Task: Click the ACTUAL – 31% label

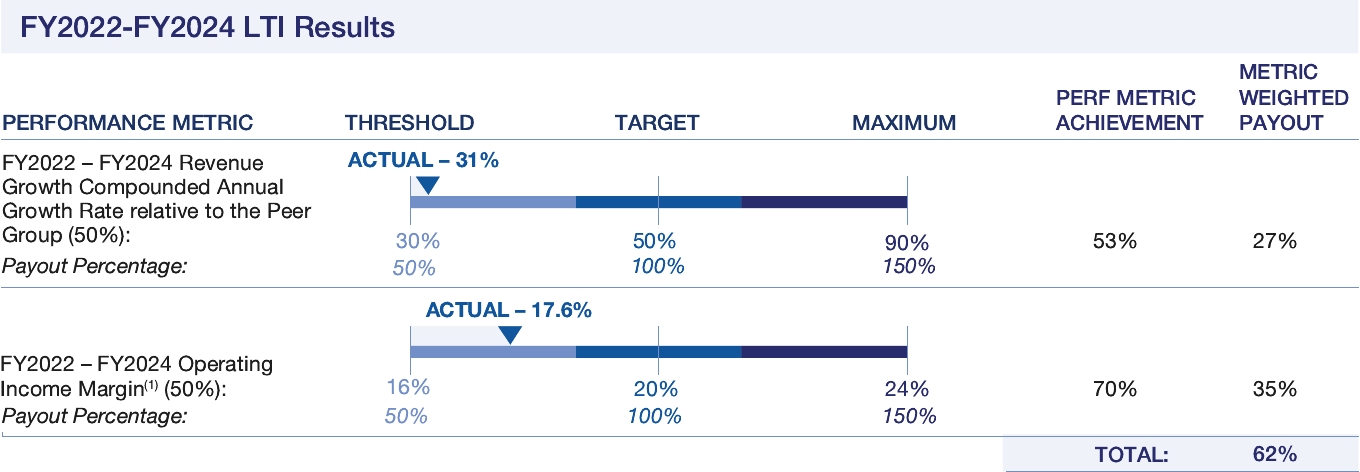Action: tap(423, 160)
